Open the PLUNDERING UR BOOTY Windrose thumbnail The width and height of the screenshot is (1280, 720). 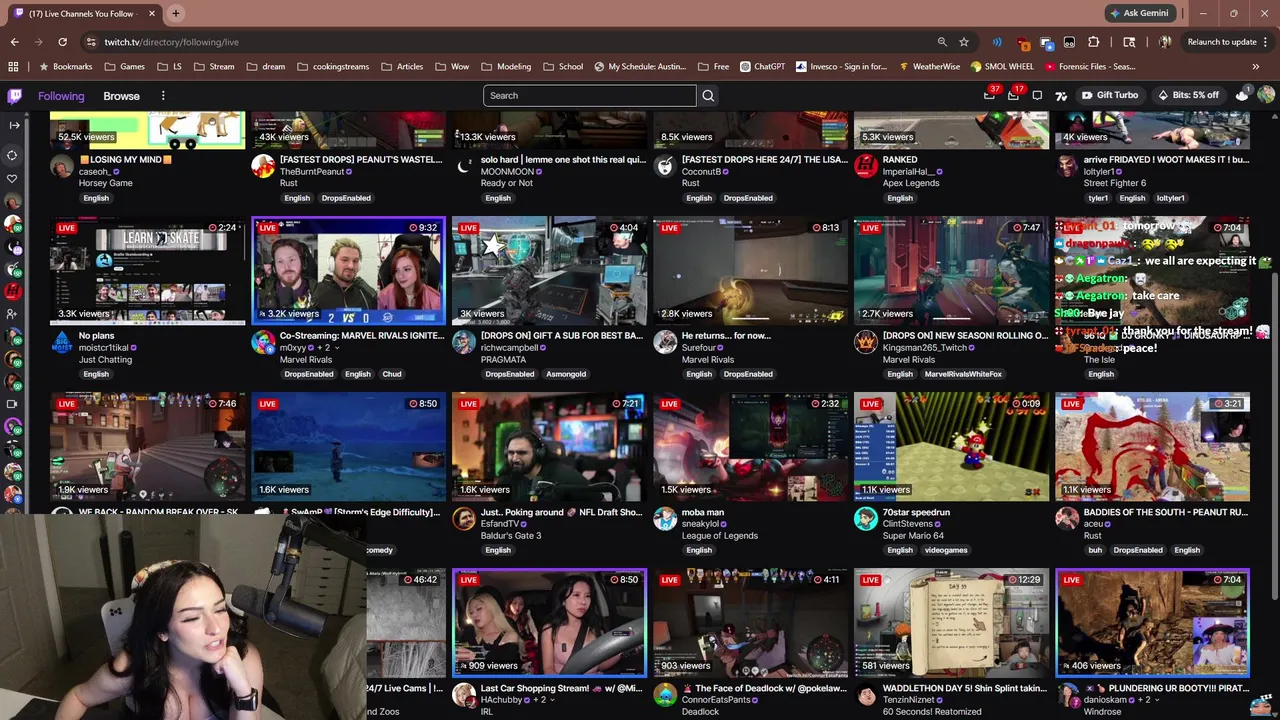(x=1152, y=623)
